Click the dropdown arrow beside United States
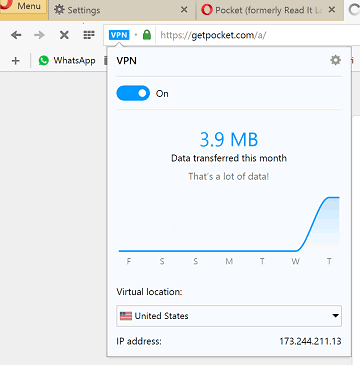 (x=335, y=316)
